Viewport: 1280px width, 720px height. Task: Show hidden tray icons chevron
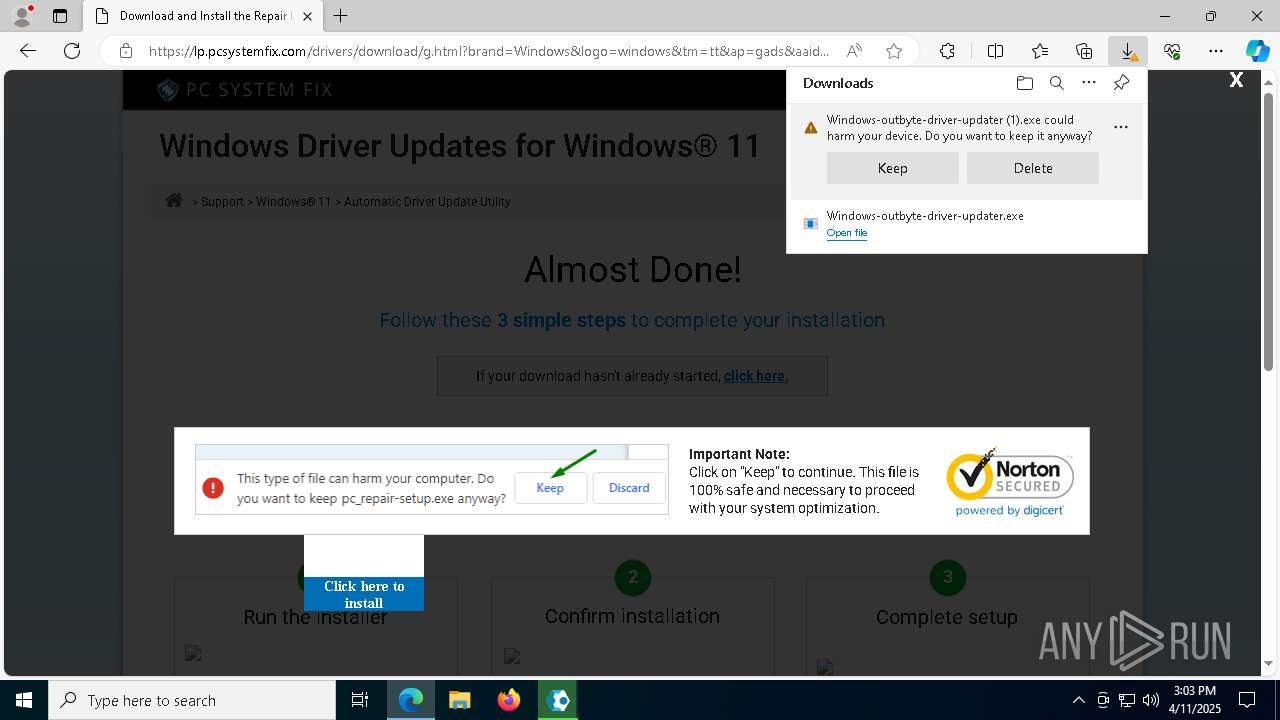[x=1078, y=700]
